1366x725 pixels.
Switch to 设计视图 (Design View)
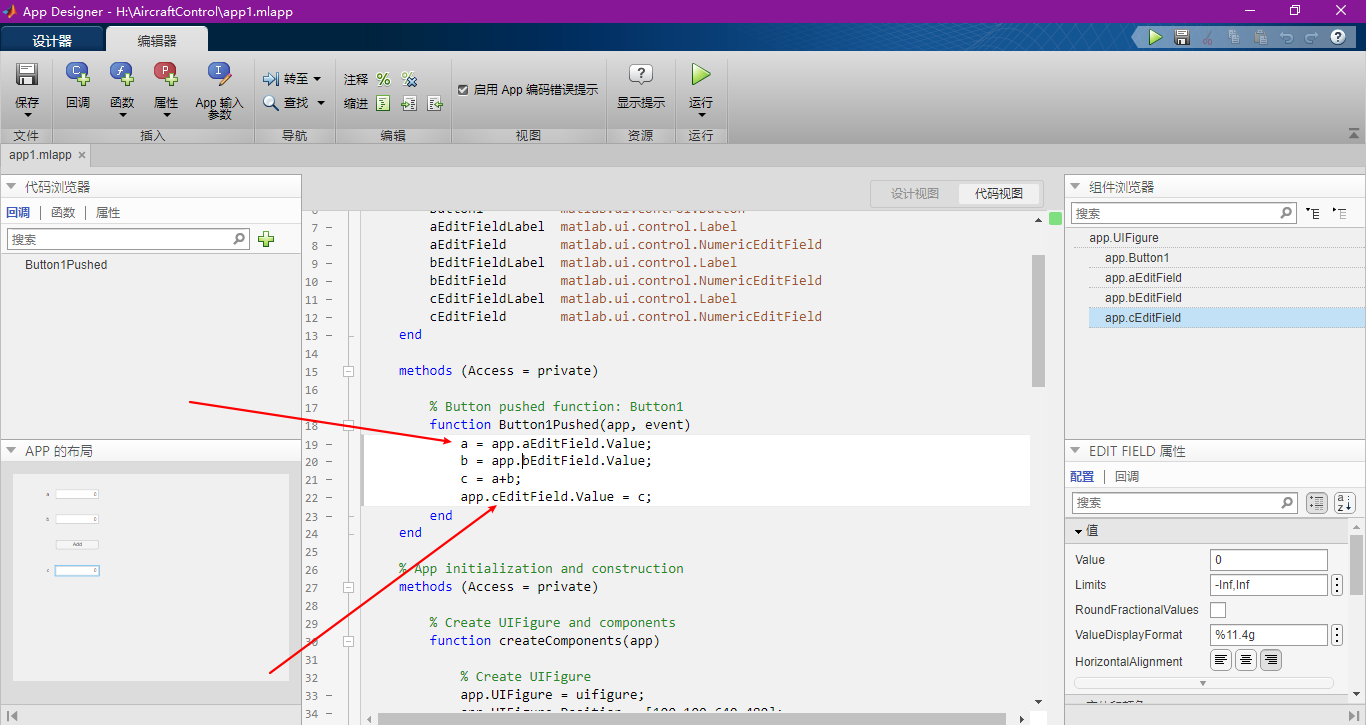(915, 194)
